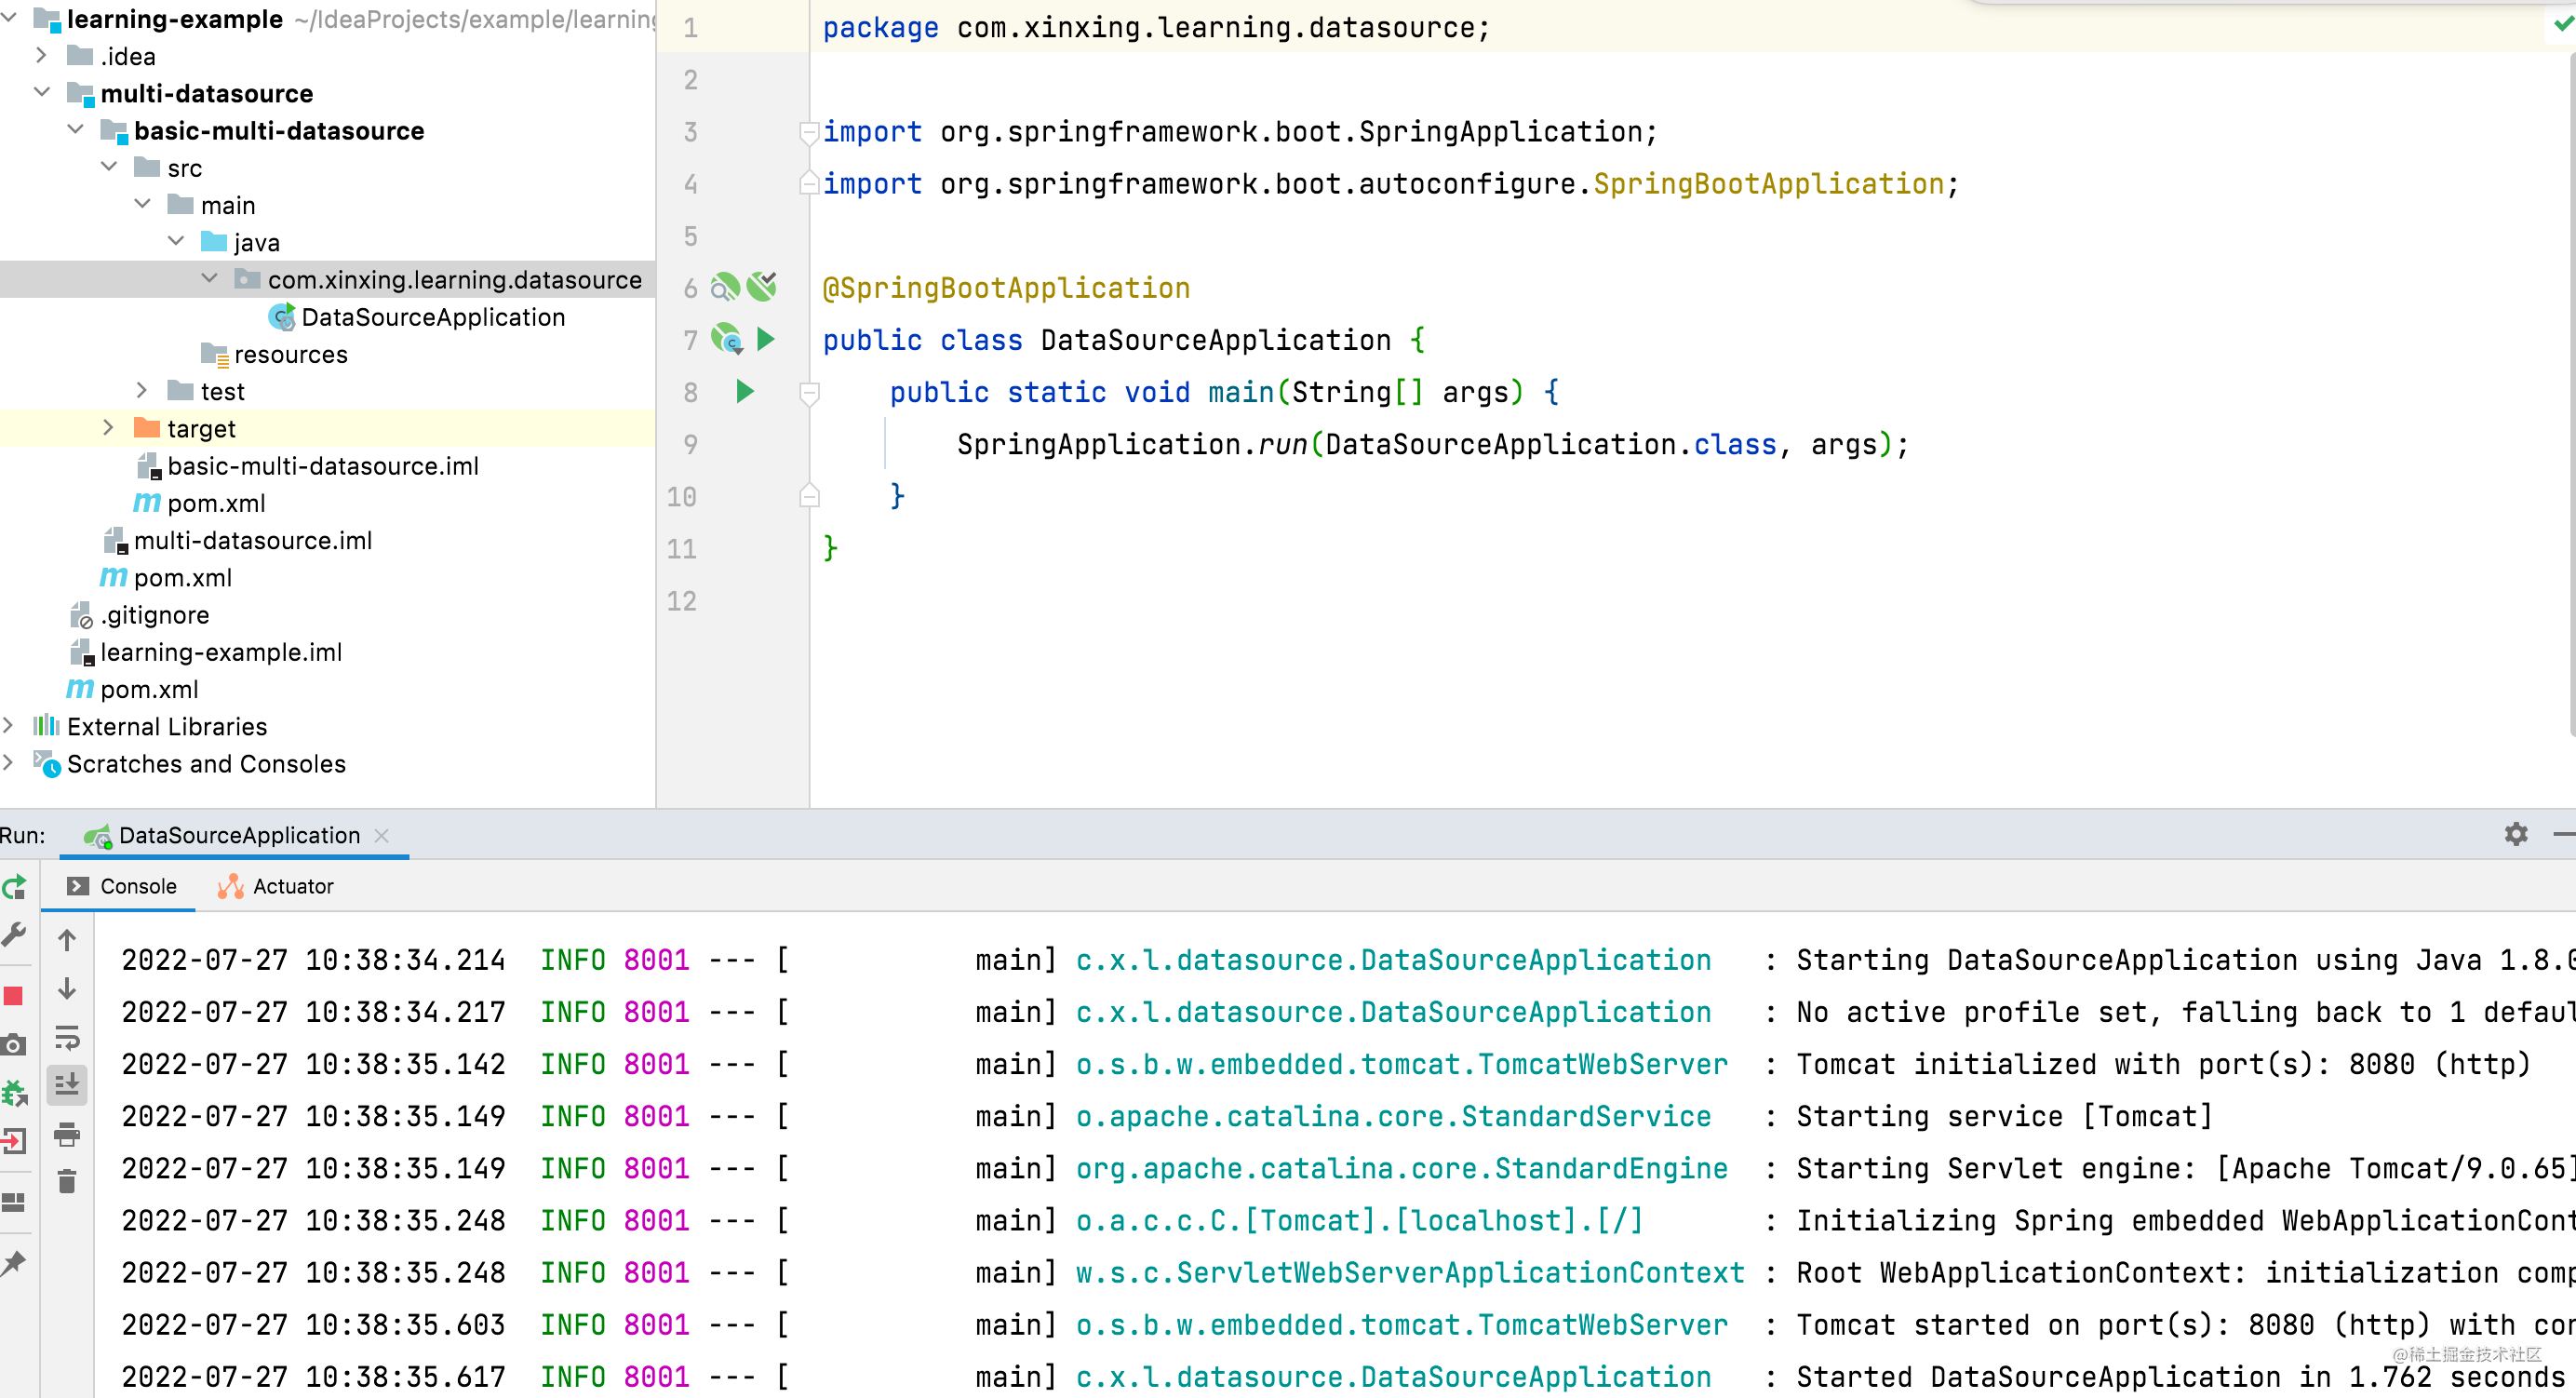Collapse the src folder
2576x1398 pixels.
point(110,167)
